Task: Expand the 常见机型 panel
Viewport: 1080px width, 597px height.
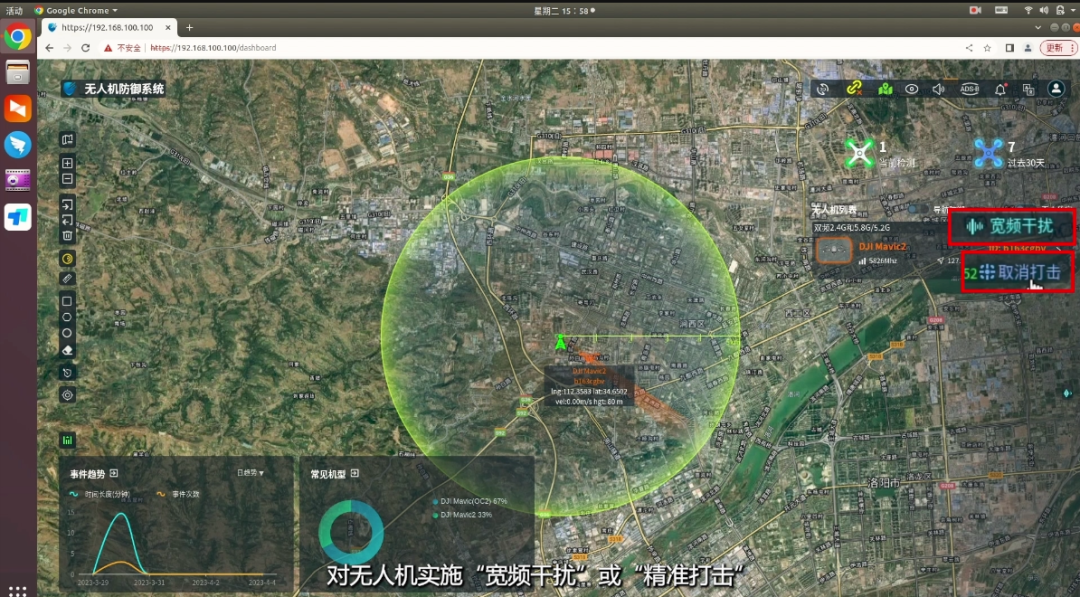Action: (x=355, y=473)
